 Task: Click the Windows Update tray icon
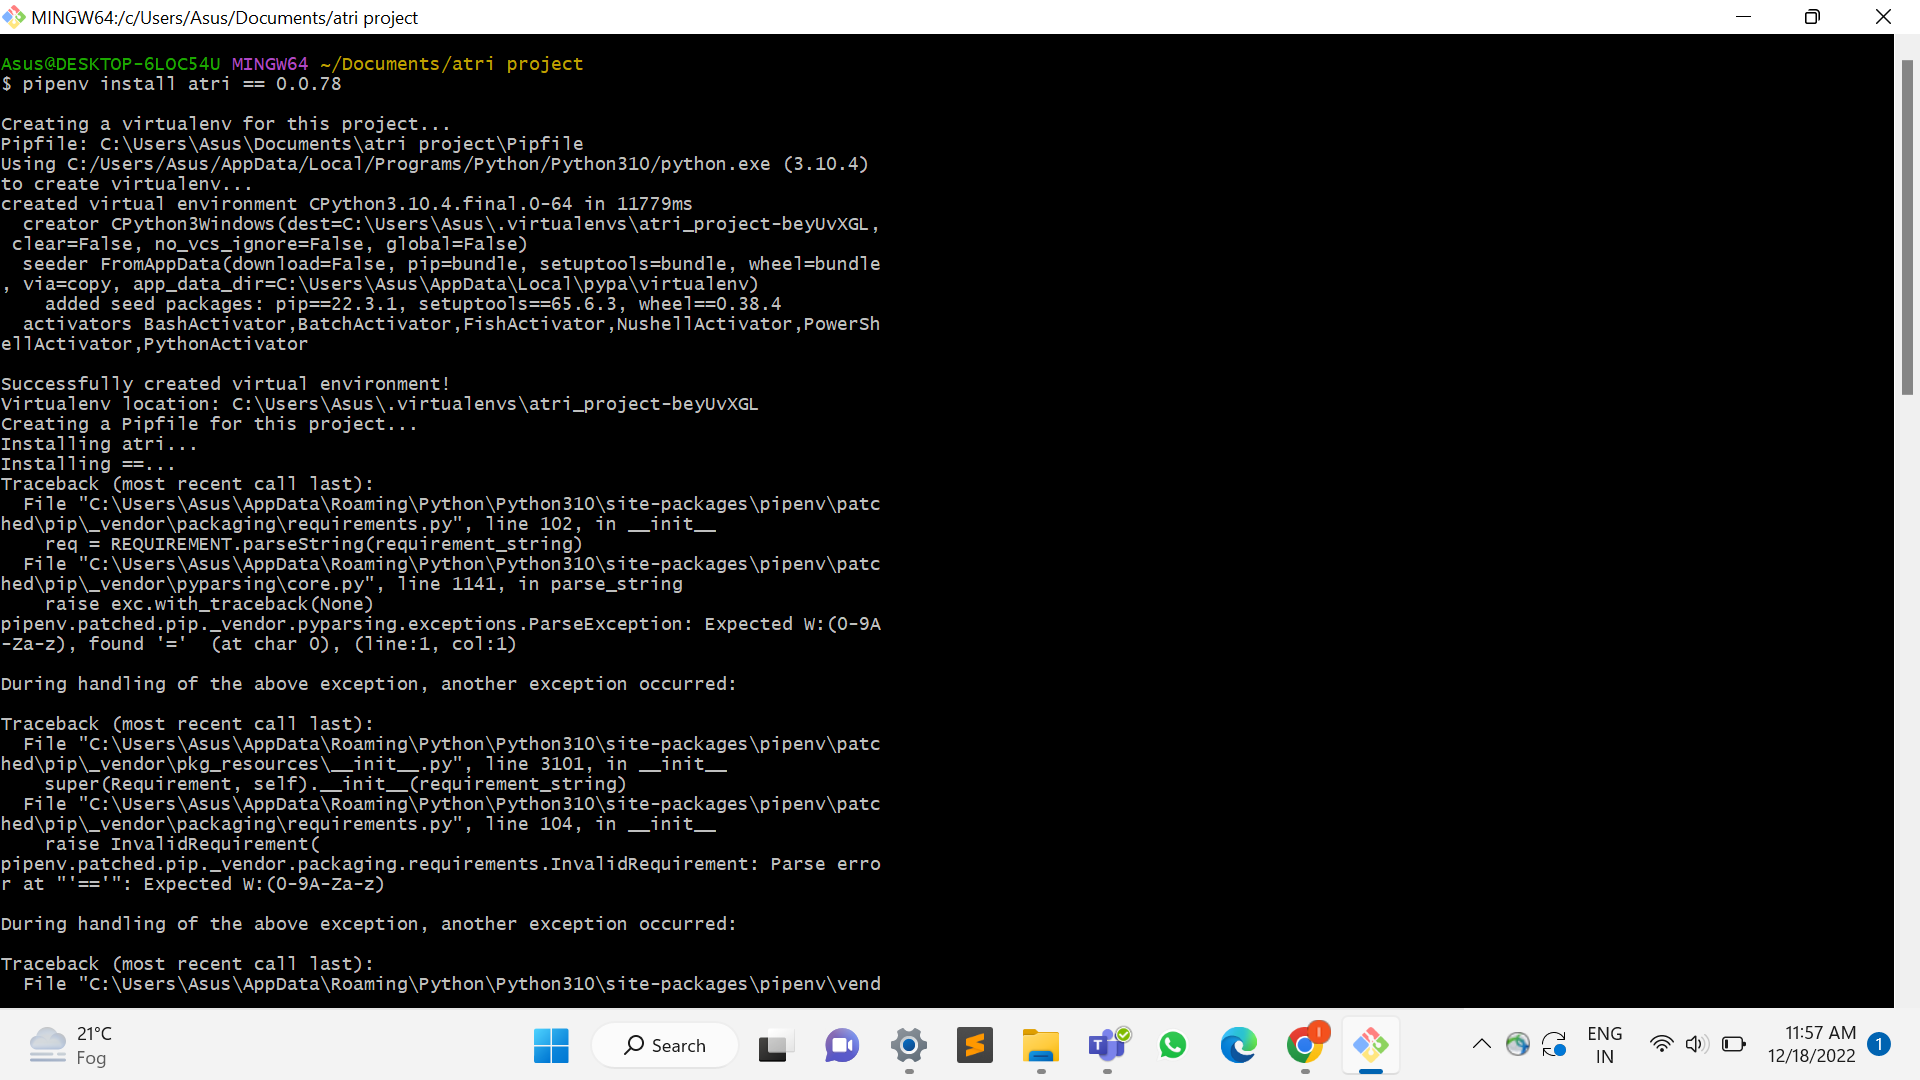point(1554,1044)
